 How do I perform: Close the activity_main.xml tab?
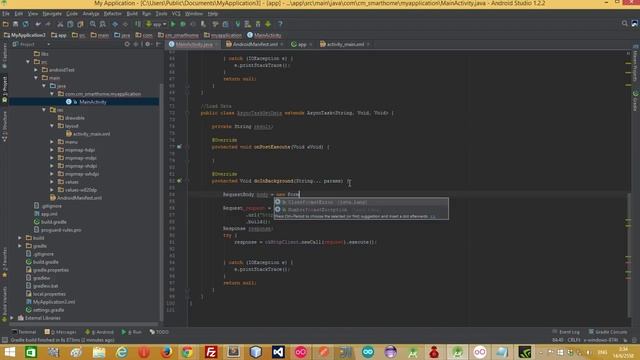(368, 44)
